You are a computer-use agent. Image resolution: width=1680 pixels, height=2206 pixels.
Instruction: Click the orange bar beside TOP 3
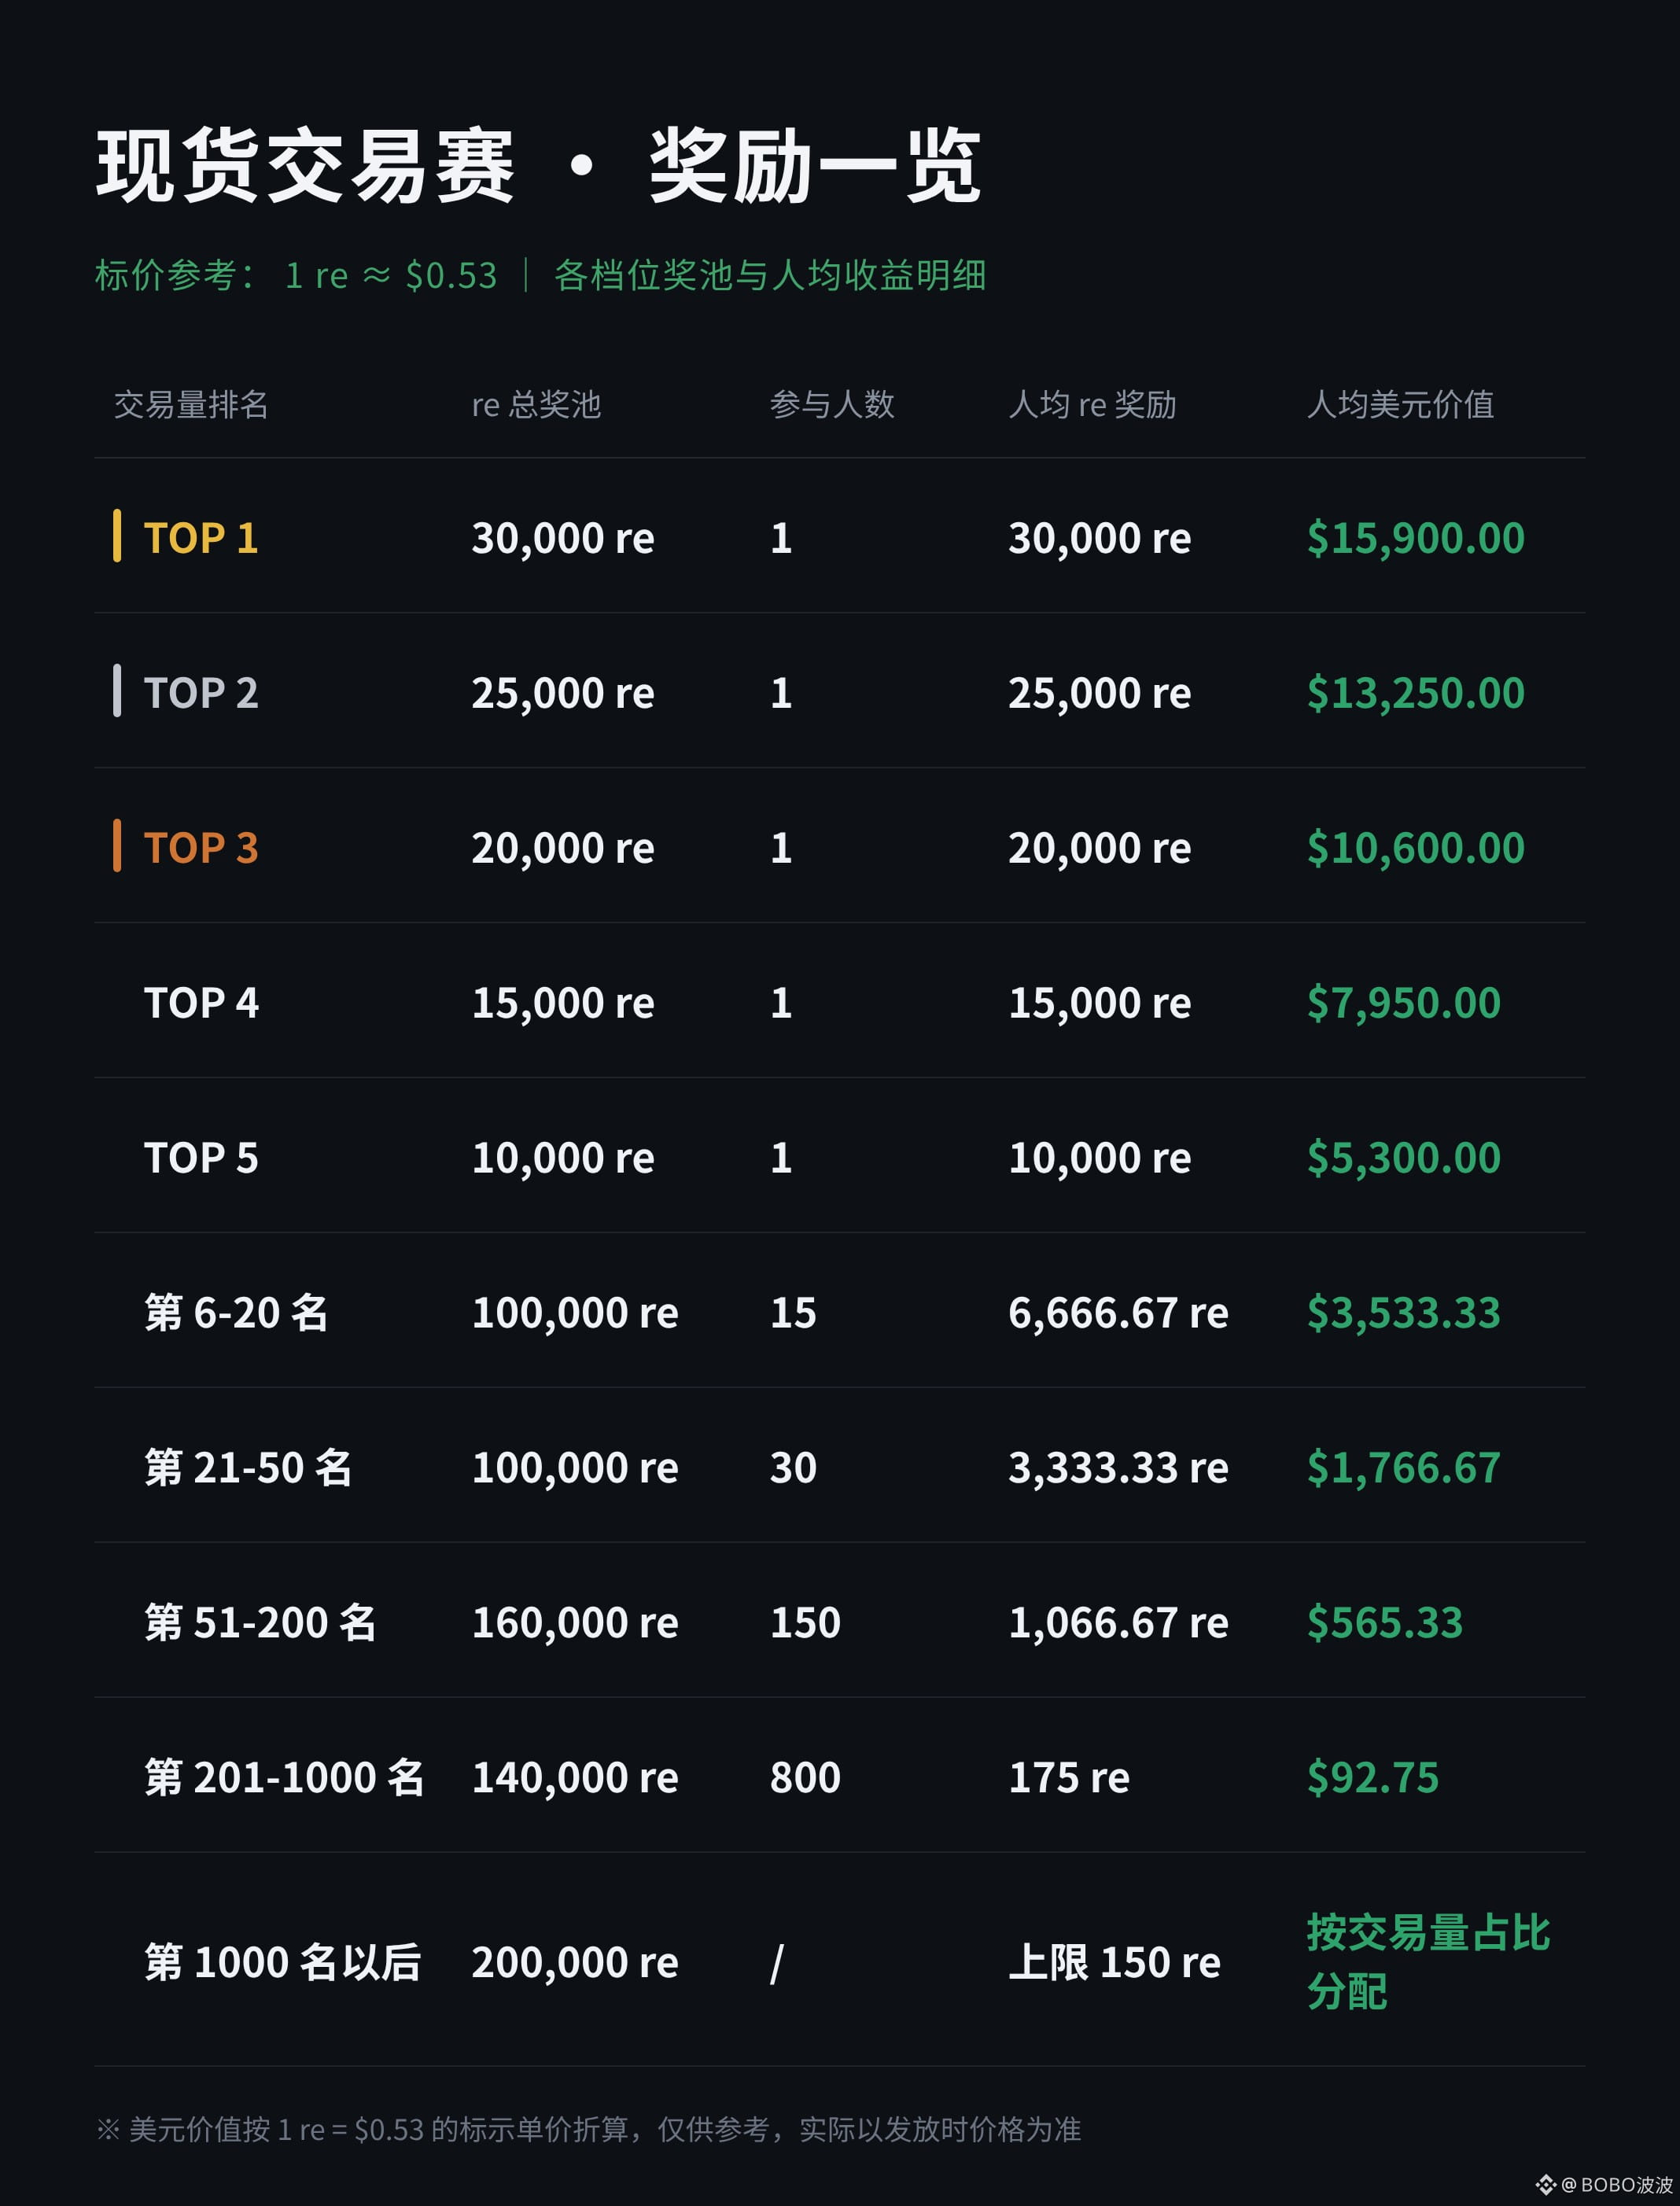[x=118, y=846]
